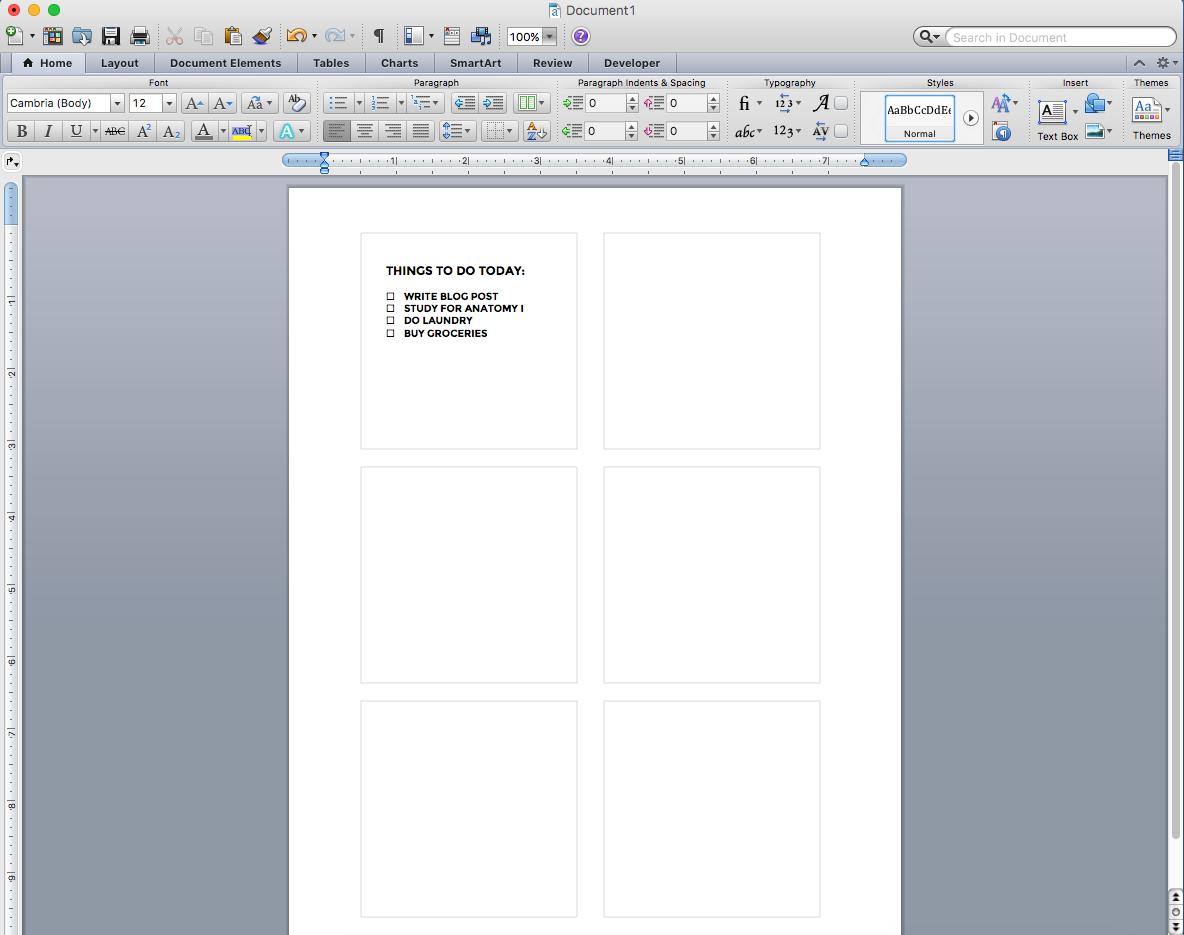Toggle the Sidebar icon
1184x935 pixels.
coord(413,35)
